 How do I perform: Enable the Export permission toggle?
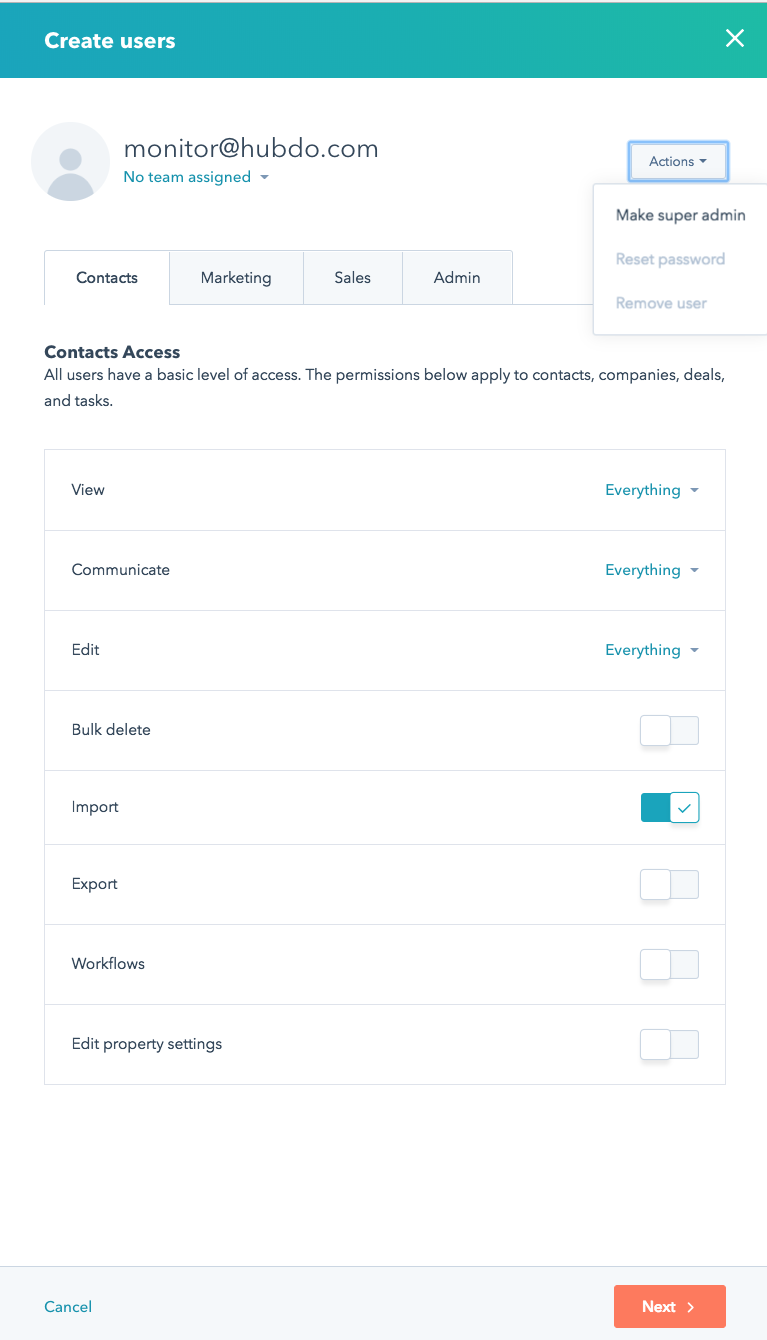pos(670,885)
